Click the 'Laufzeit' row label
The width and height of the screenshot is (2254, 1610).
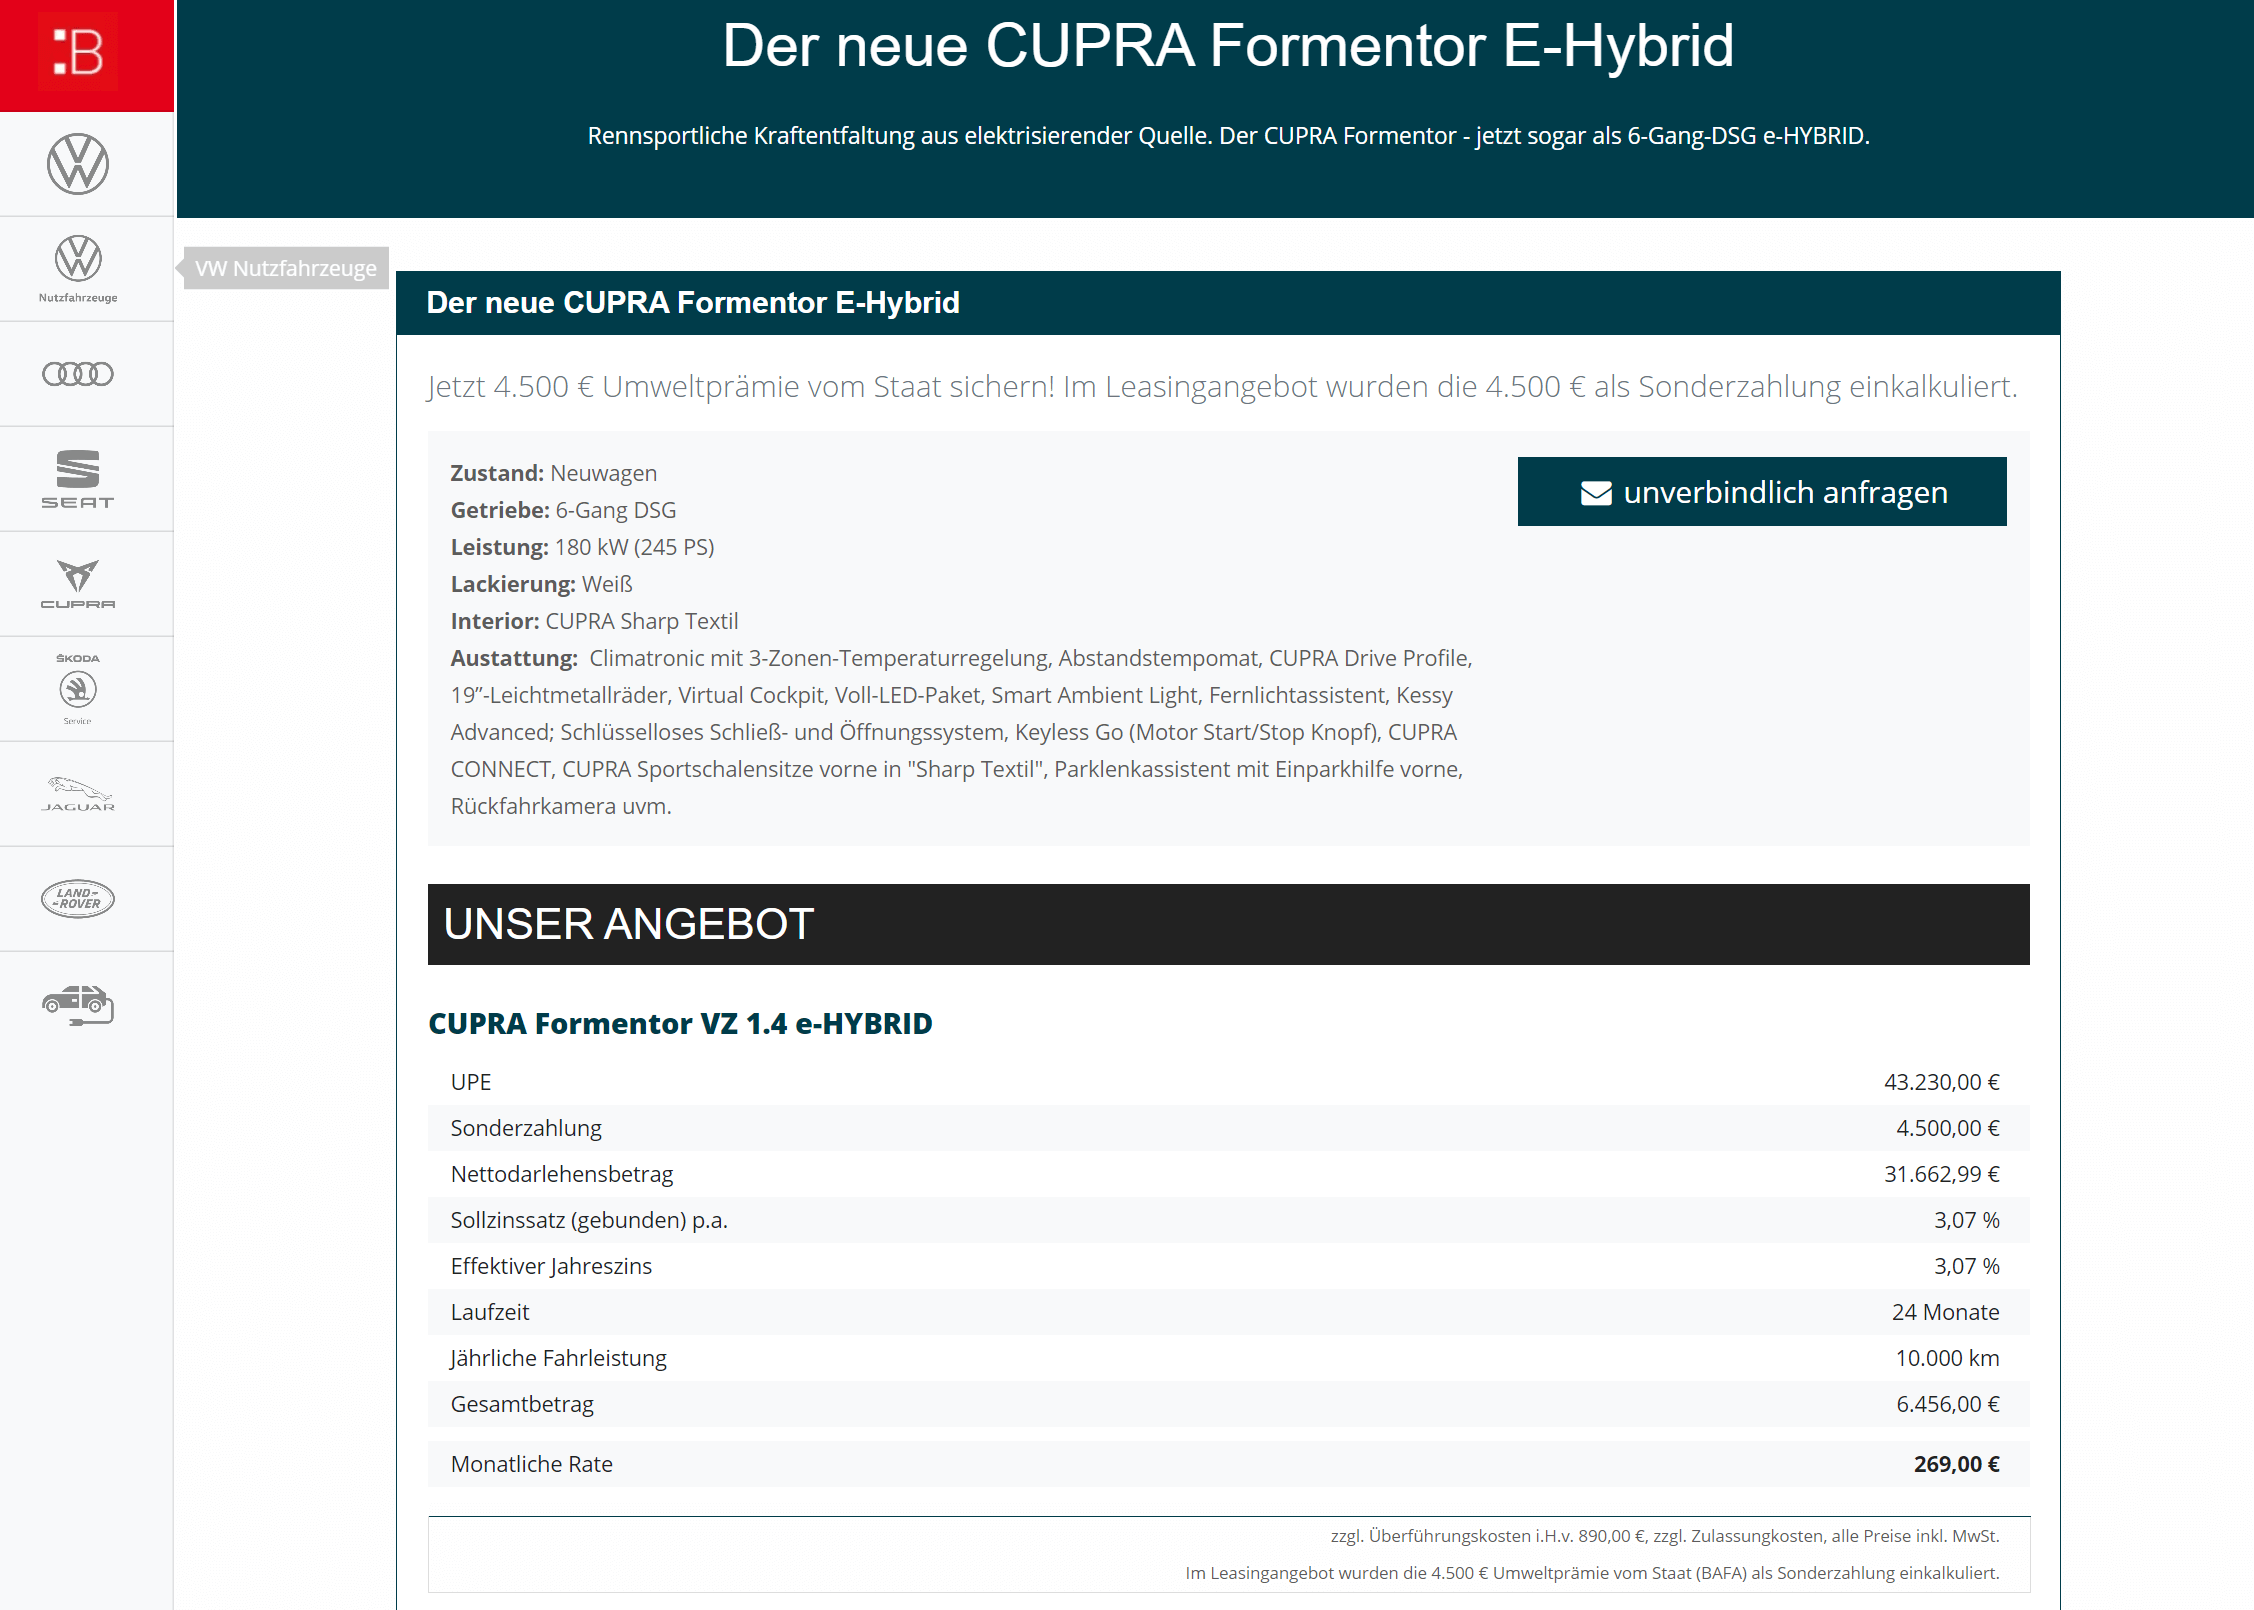pyautogui.click(x=490, y=1312)
